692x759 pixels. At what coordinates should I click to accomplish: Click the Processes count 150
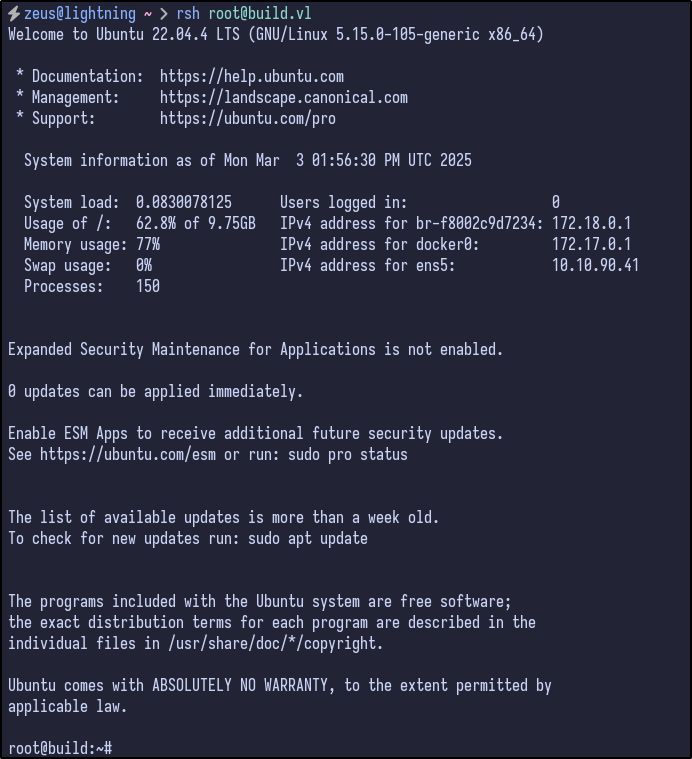tap(148, 286)
